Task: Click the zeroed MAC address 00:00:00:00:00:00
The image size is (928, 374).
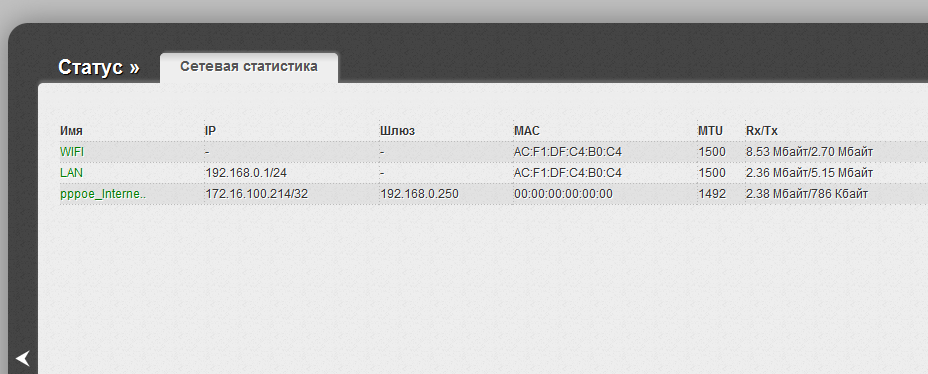Action: coord(563,194)
